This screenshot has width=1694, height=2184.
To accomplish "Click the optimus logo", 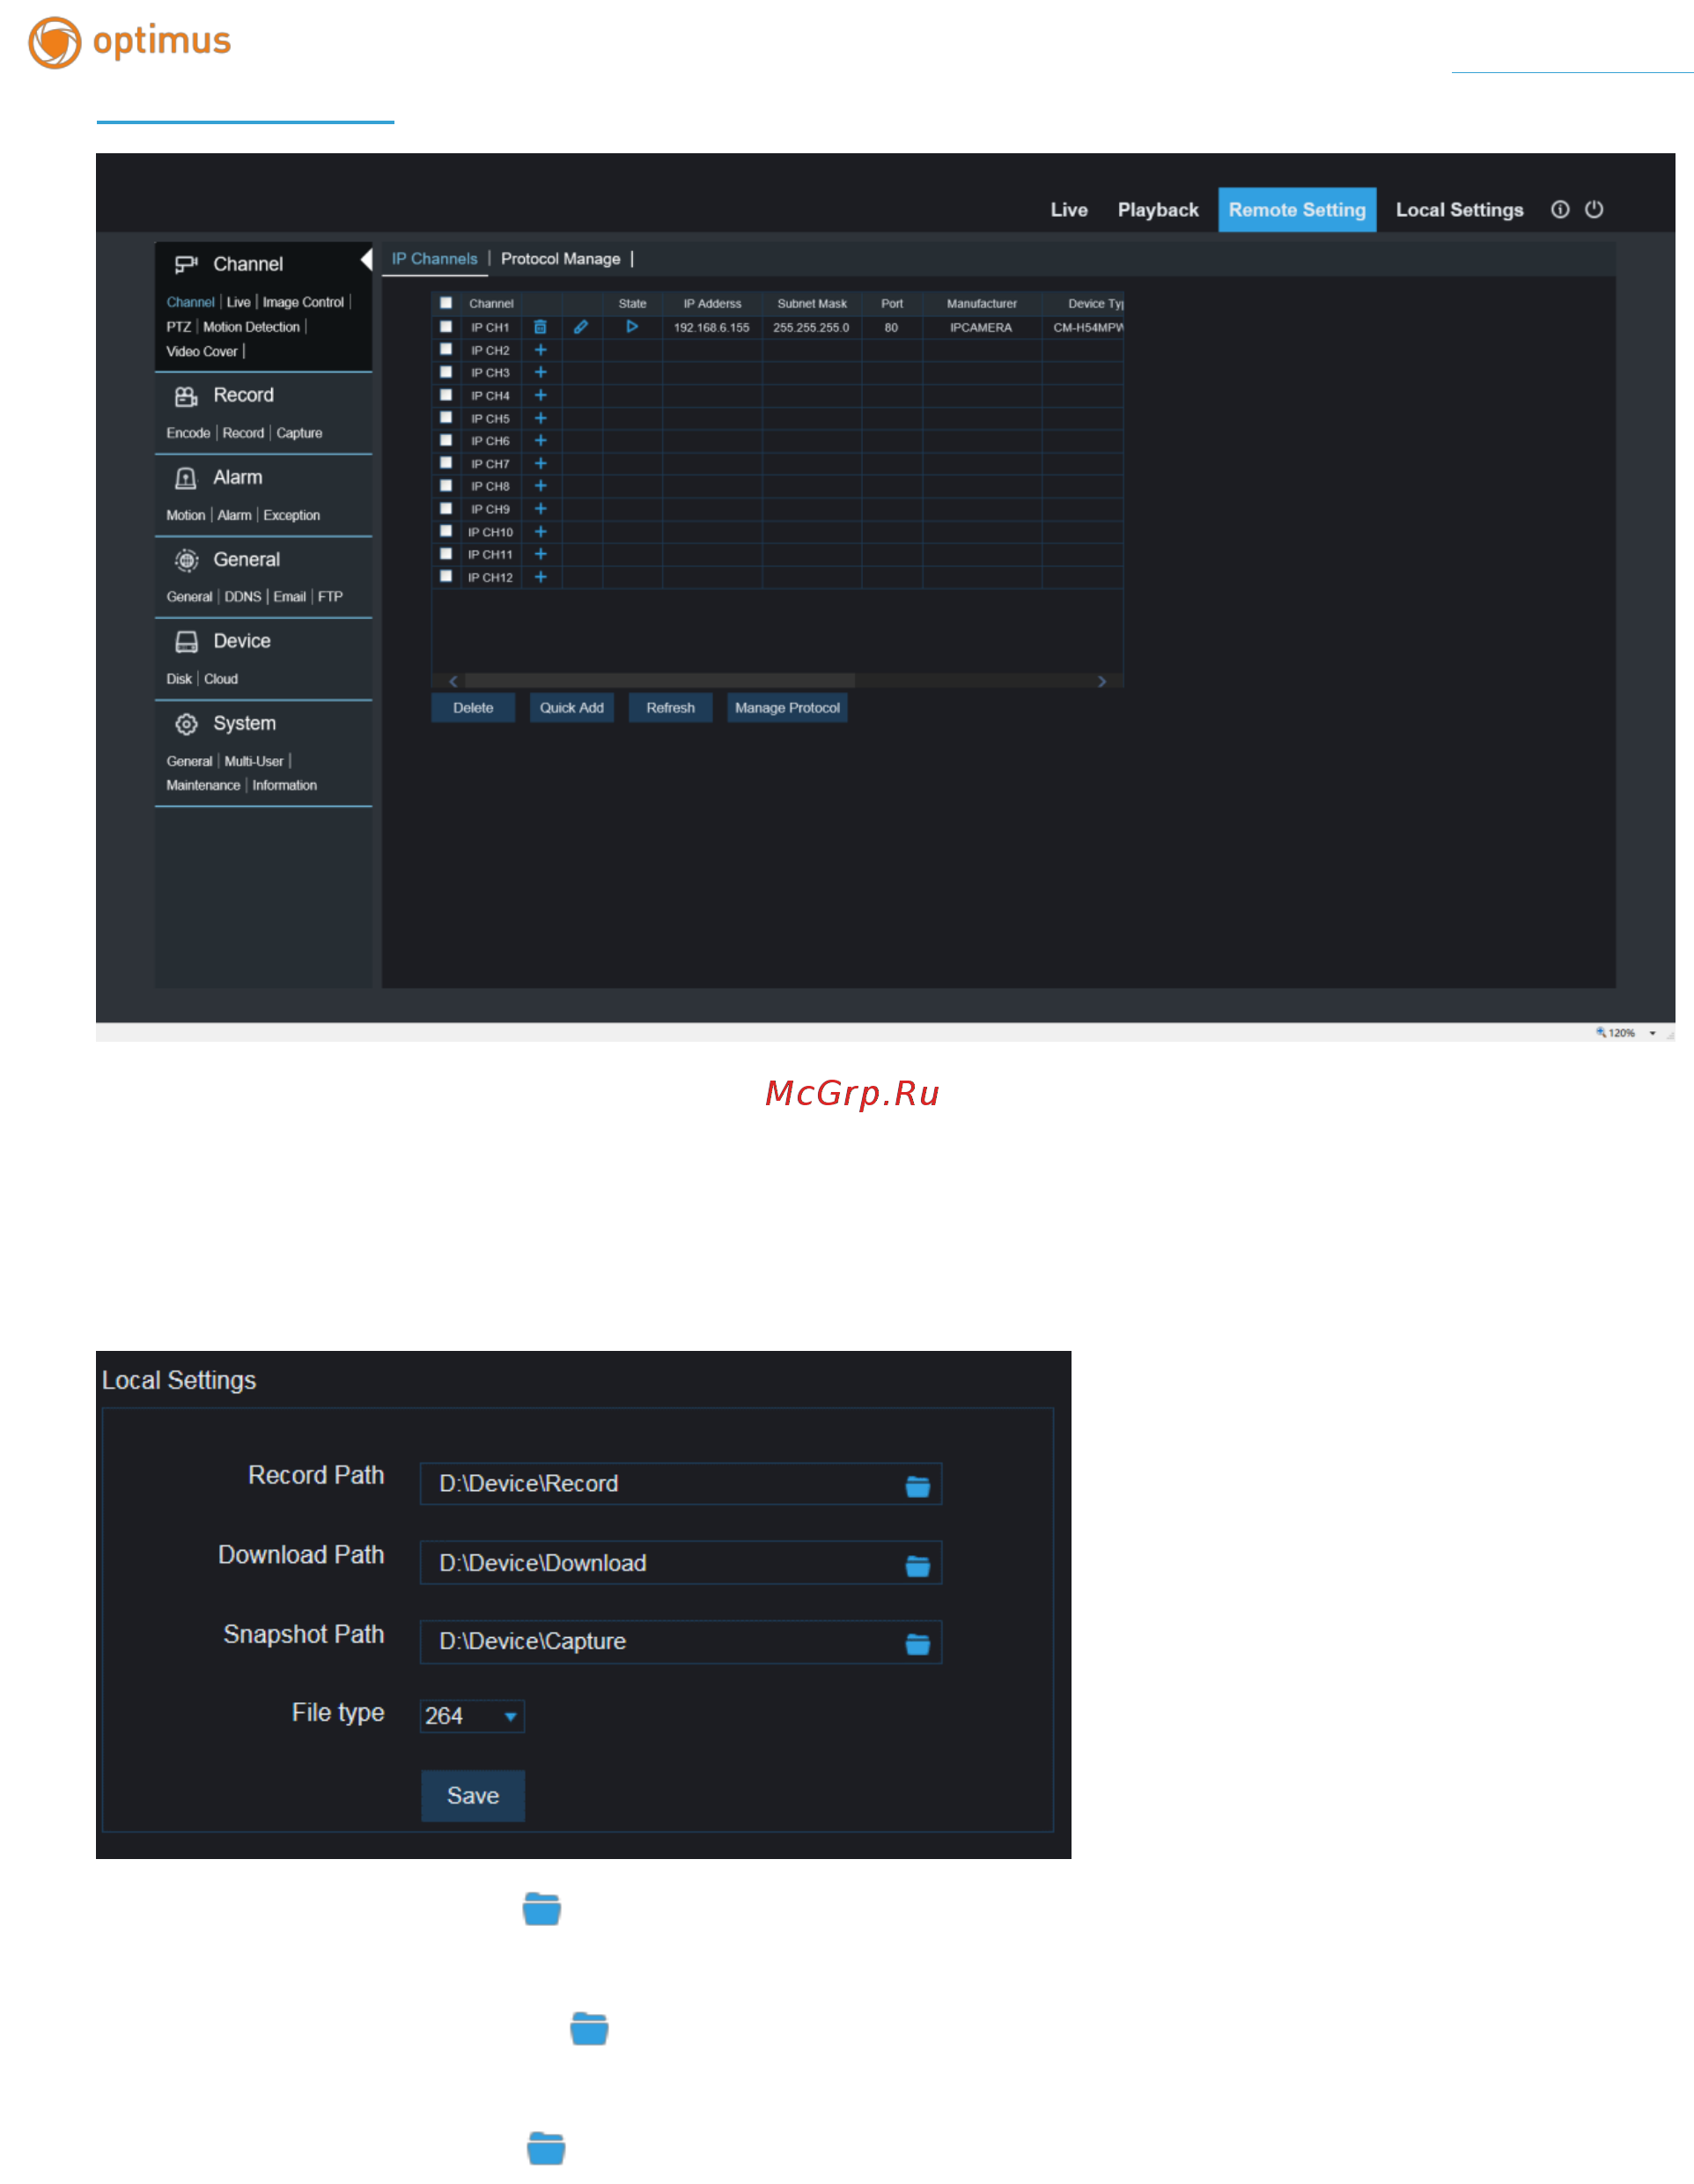I will pos(129,42).
